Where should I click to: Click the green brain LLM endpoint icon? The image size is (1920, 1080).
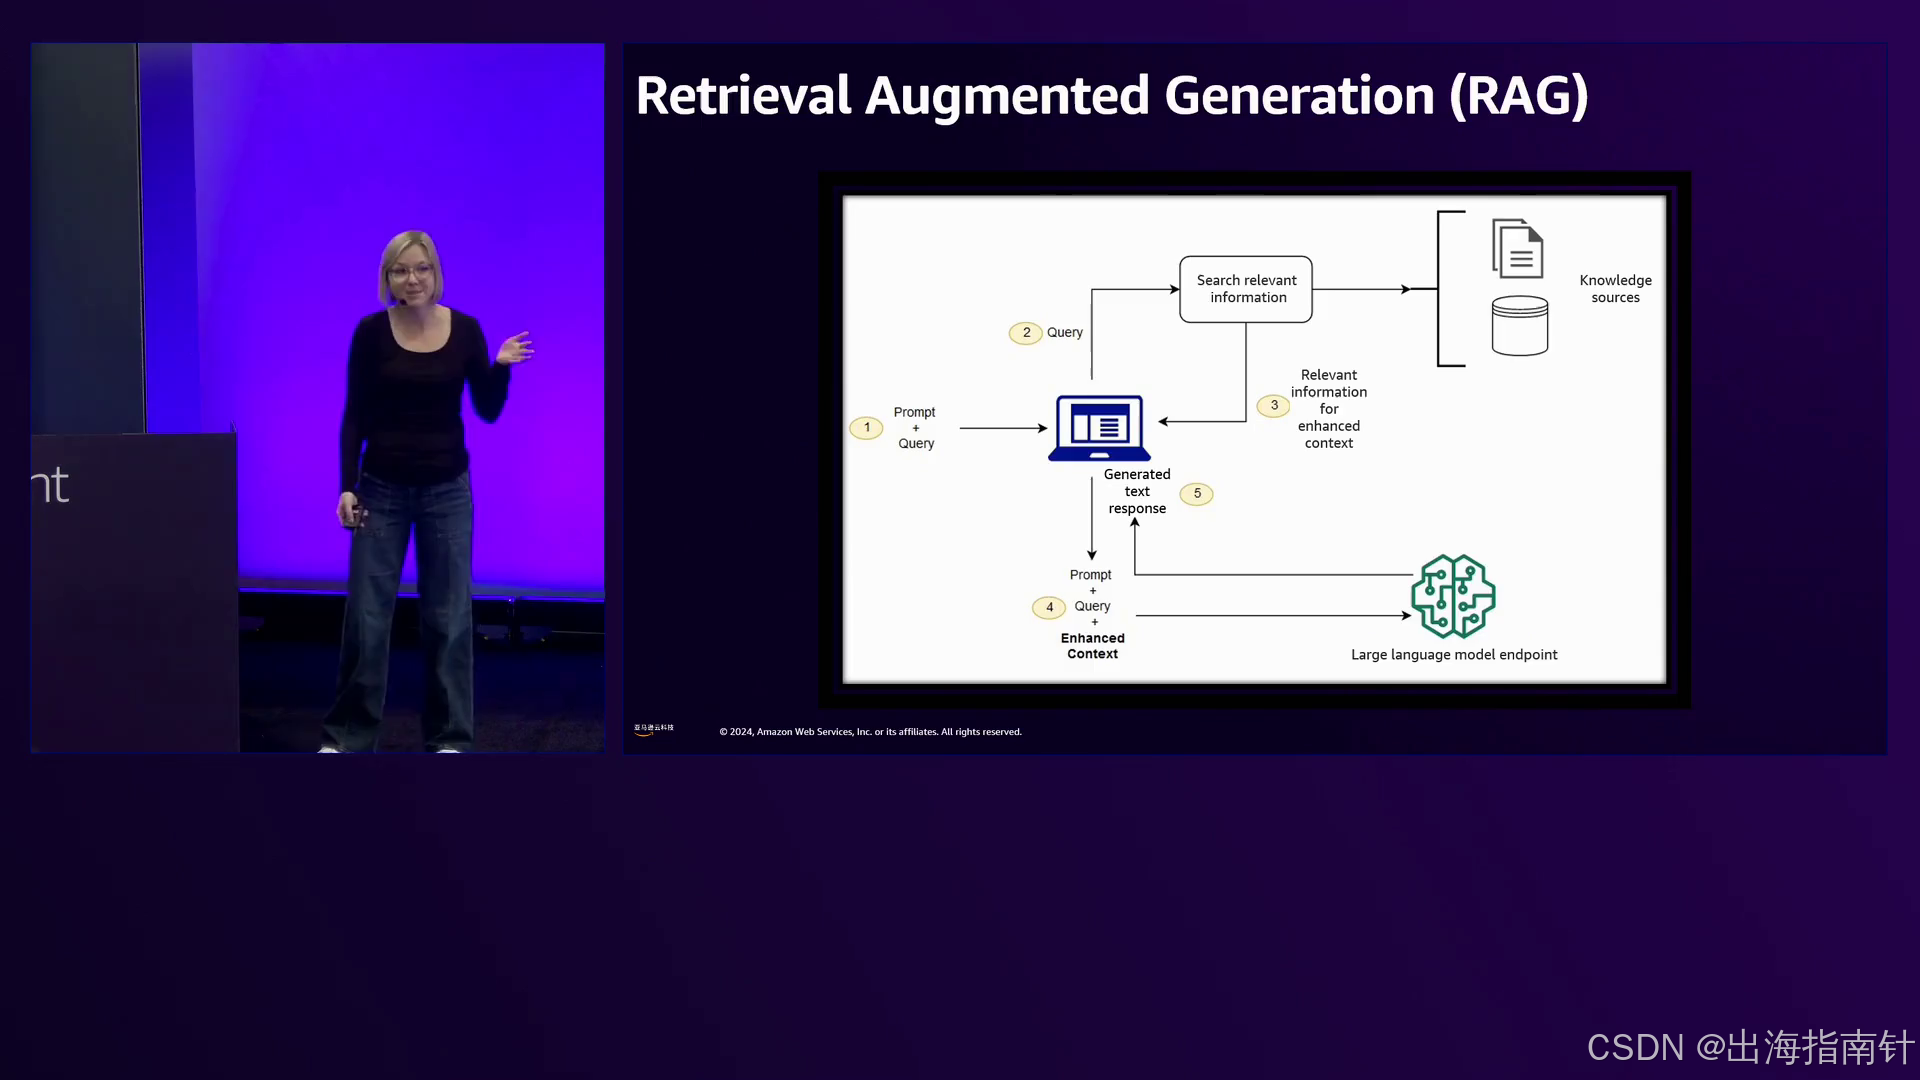pos(1453,596)
